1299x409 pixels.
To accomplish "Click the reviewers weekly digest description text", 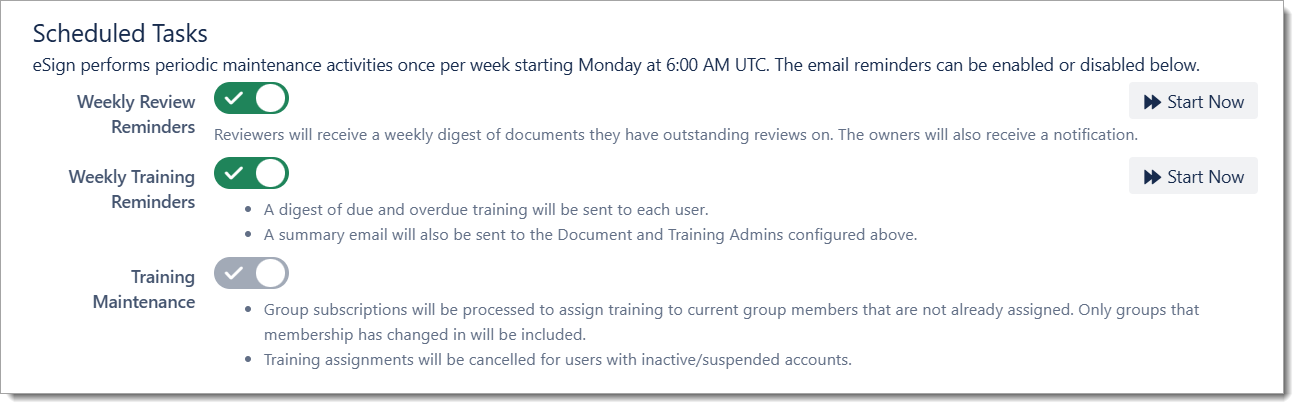I will [676, 134].
